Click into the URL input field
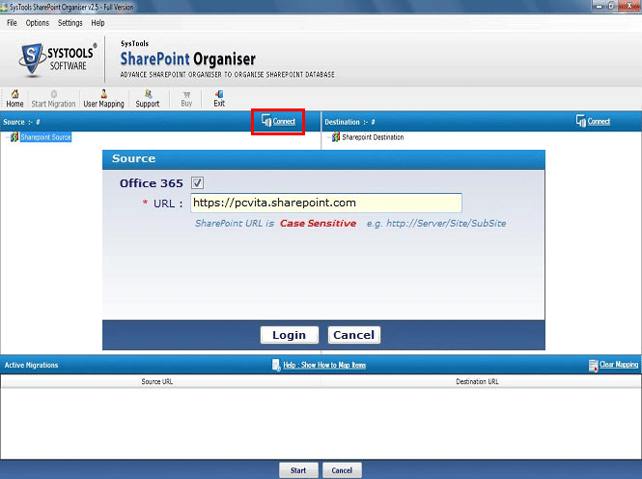 pos(326,203)
